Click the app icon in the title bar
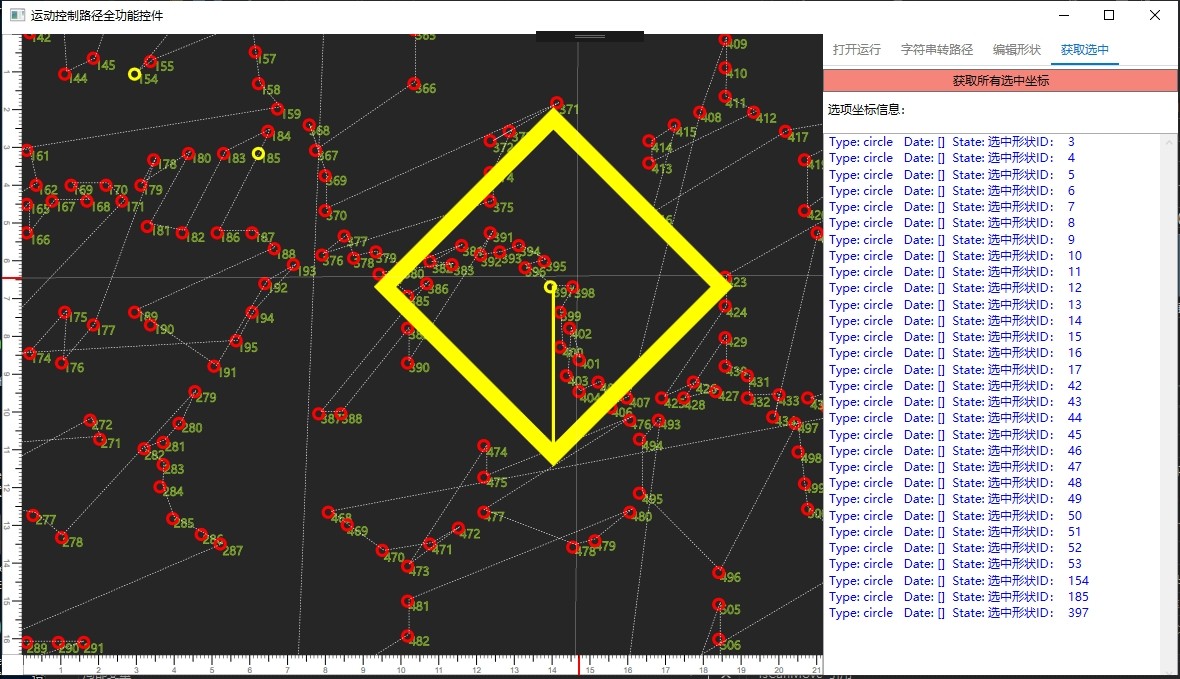 [x=17, y=15]
